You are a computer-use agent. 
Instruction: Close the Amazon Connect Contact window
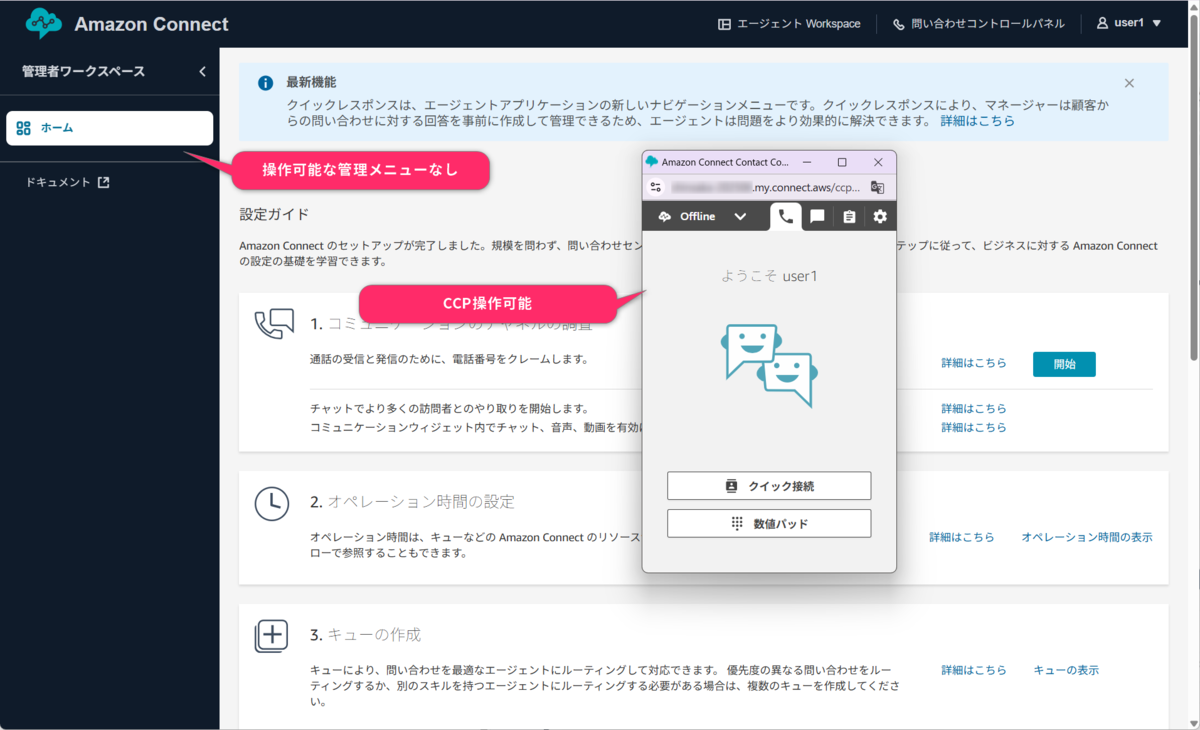click(878, 162)
